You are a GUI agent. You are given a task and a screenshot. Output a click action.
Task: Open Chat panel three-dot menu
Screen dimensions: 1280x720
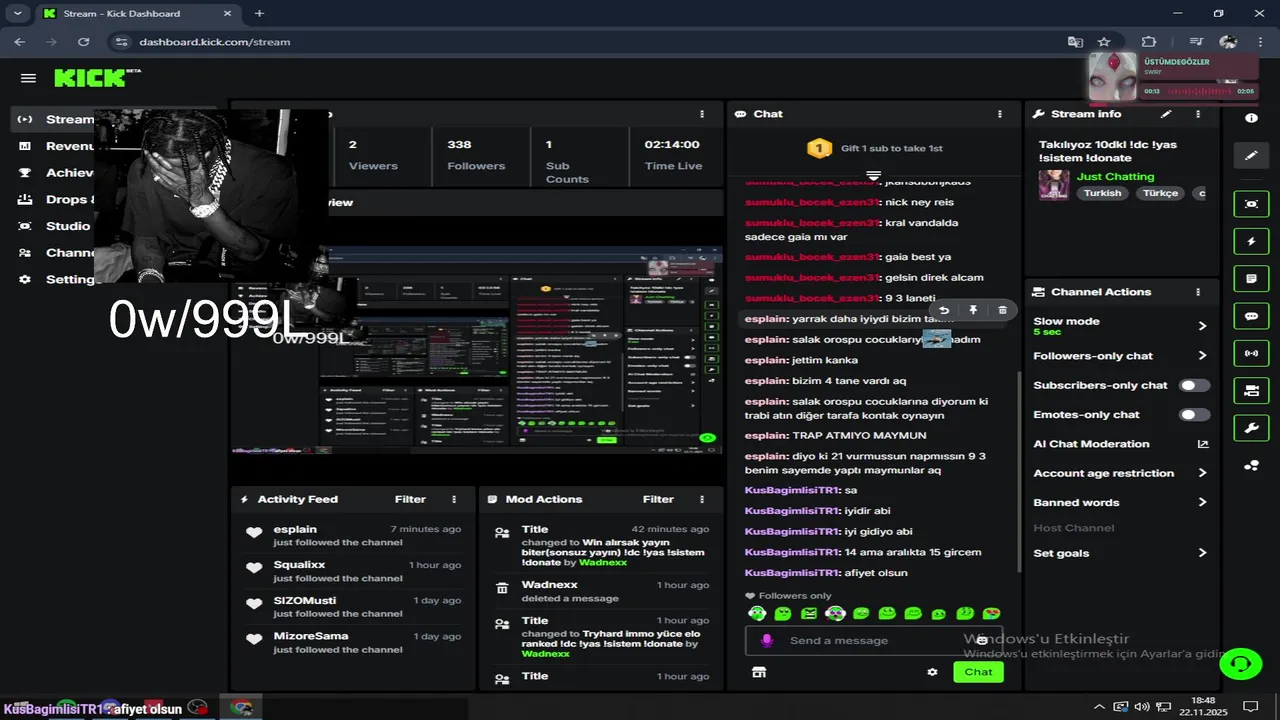[999, 114]
